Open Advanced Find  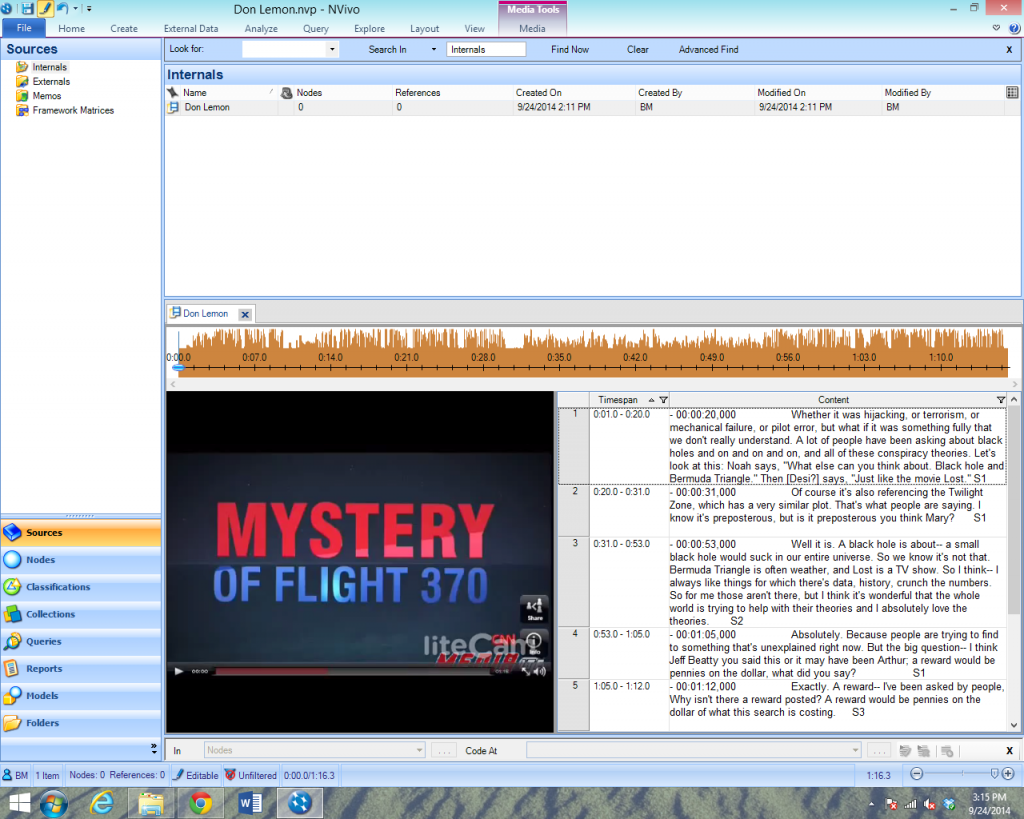click(709, 50)
